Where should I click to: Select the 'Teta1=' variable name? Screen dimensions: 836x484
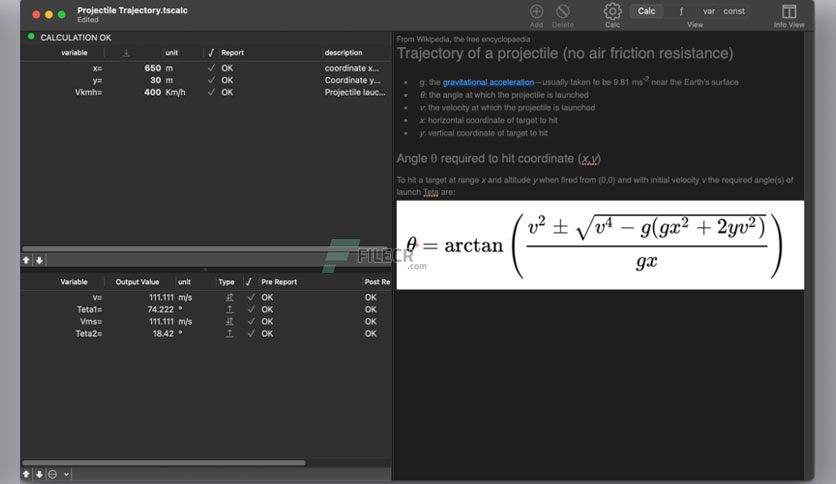click(89, 309)
